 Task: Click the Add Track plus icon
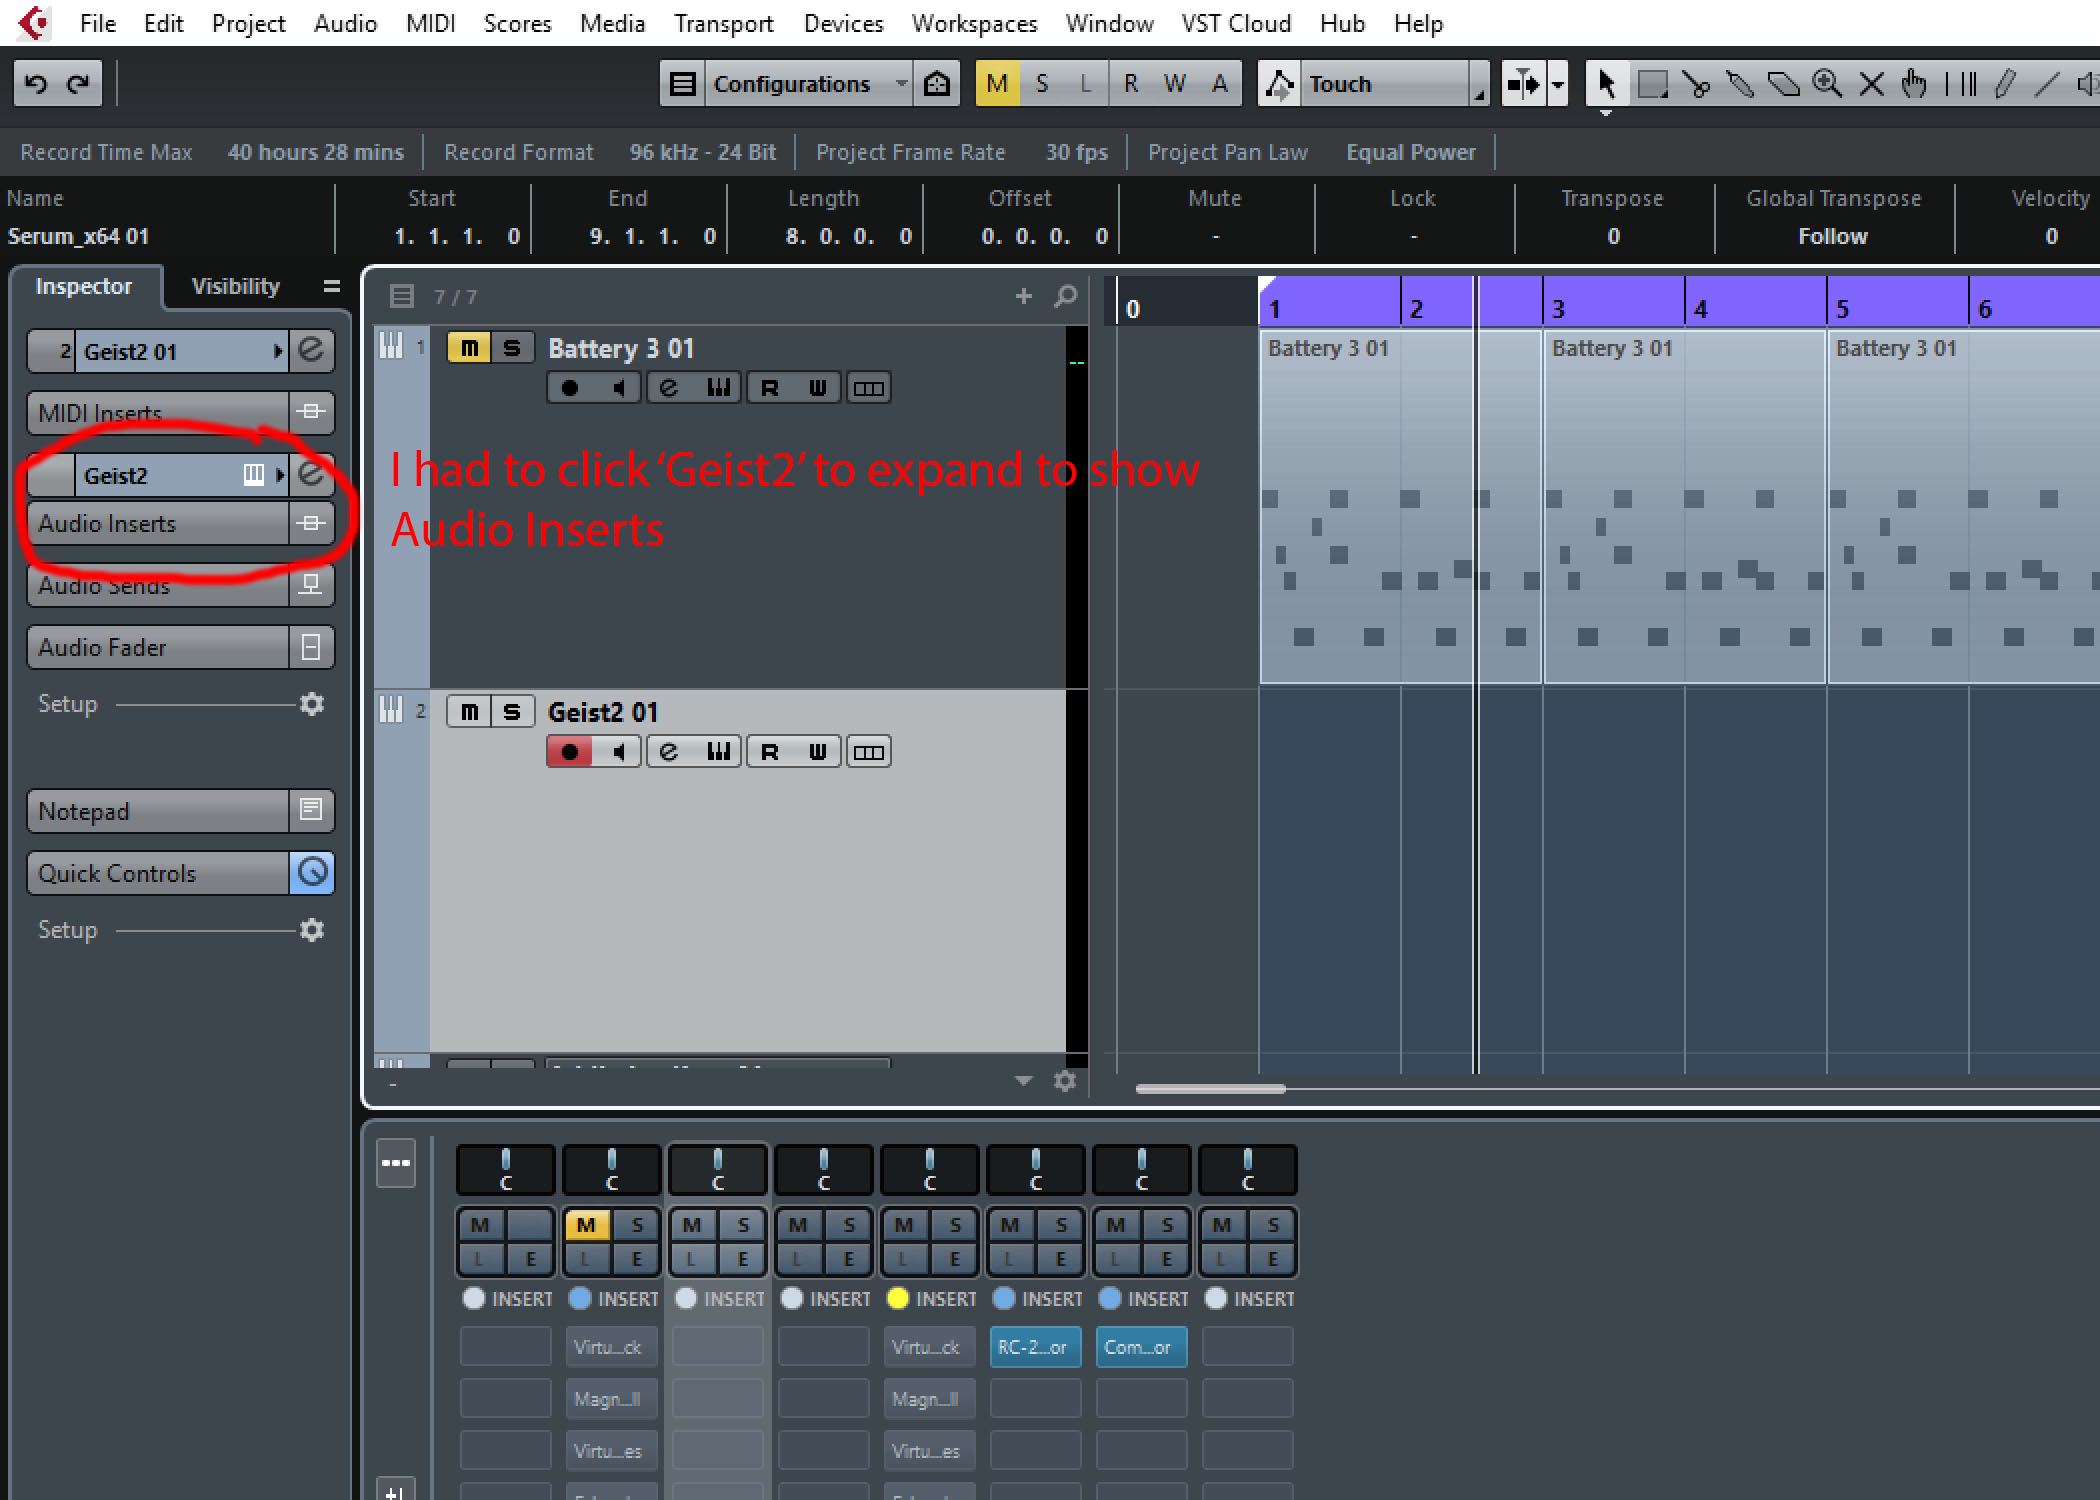tap(1023, 296)
